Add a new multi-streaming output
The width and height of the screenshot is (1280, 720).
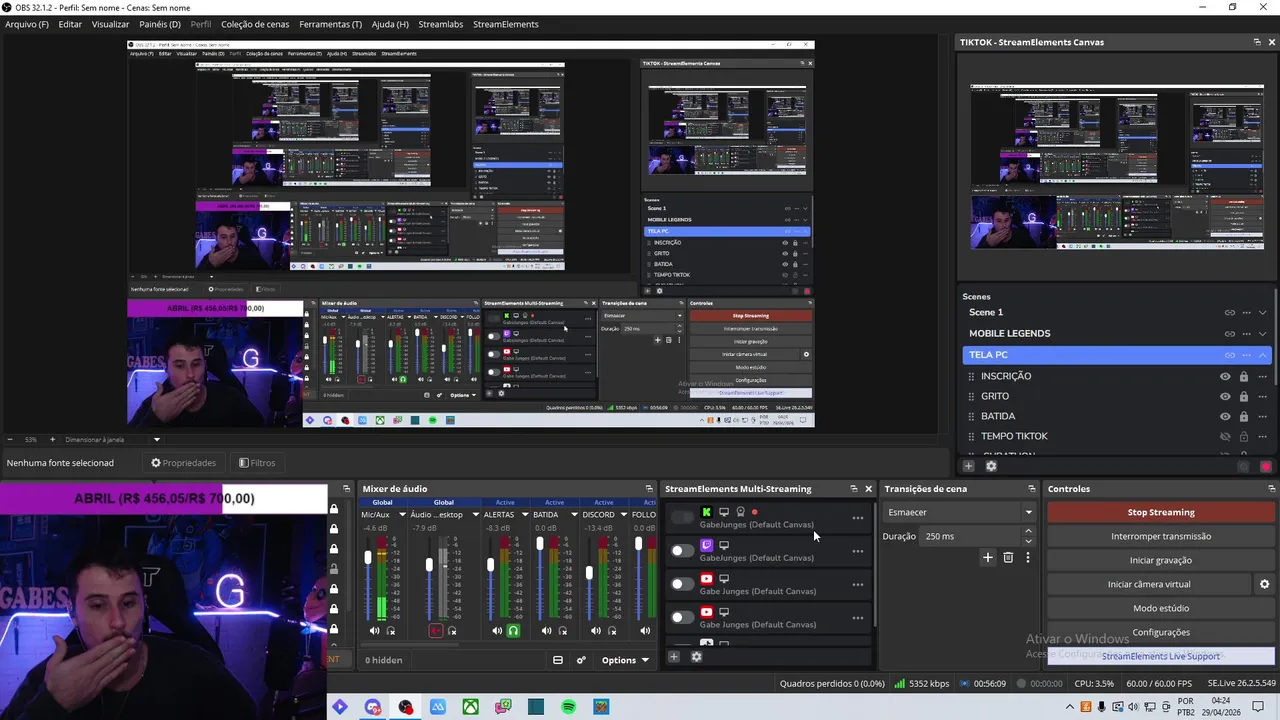[674, 657]
